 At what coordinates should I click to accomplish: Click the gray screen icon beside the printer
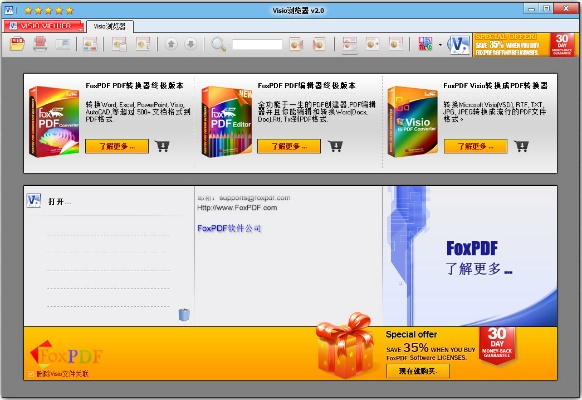[x=63, y=44]
